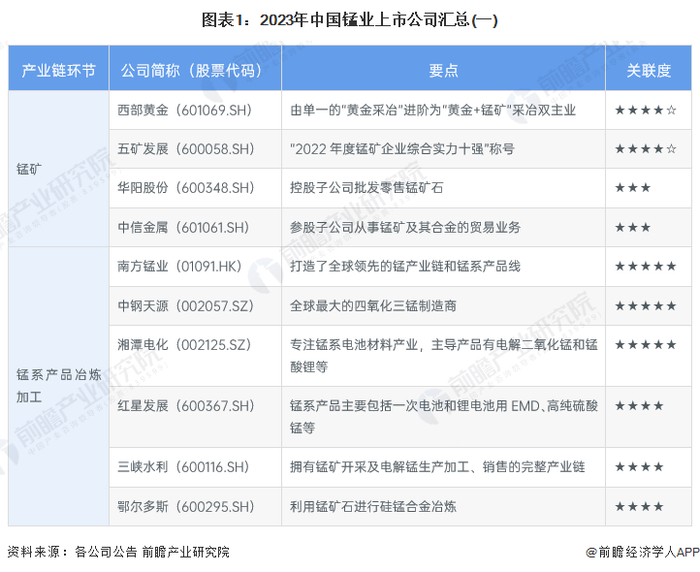Click four-star rating in 三峡水利 row
The image size is (700, 572).
pos(639,467)
